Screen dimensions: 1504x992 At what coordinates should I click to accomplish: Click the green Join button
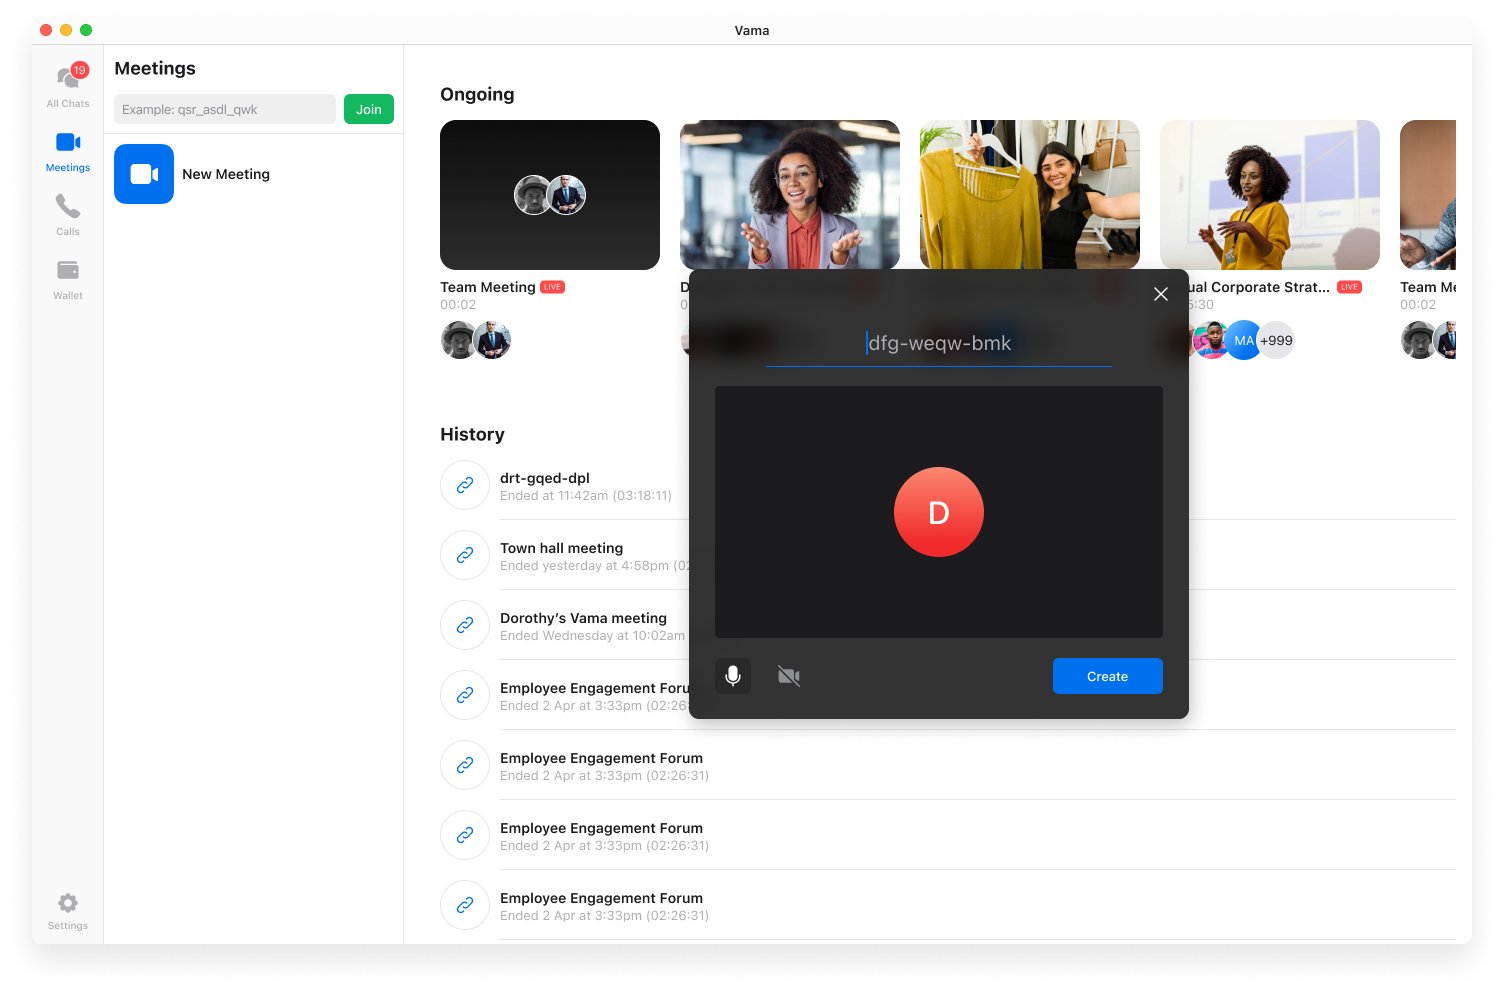point(369,109)
